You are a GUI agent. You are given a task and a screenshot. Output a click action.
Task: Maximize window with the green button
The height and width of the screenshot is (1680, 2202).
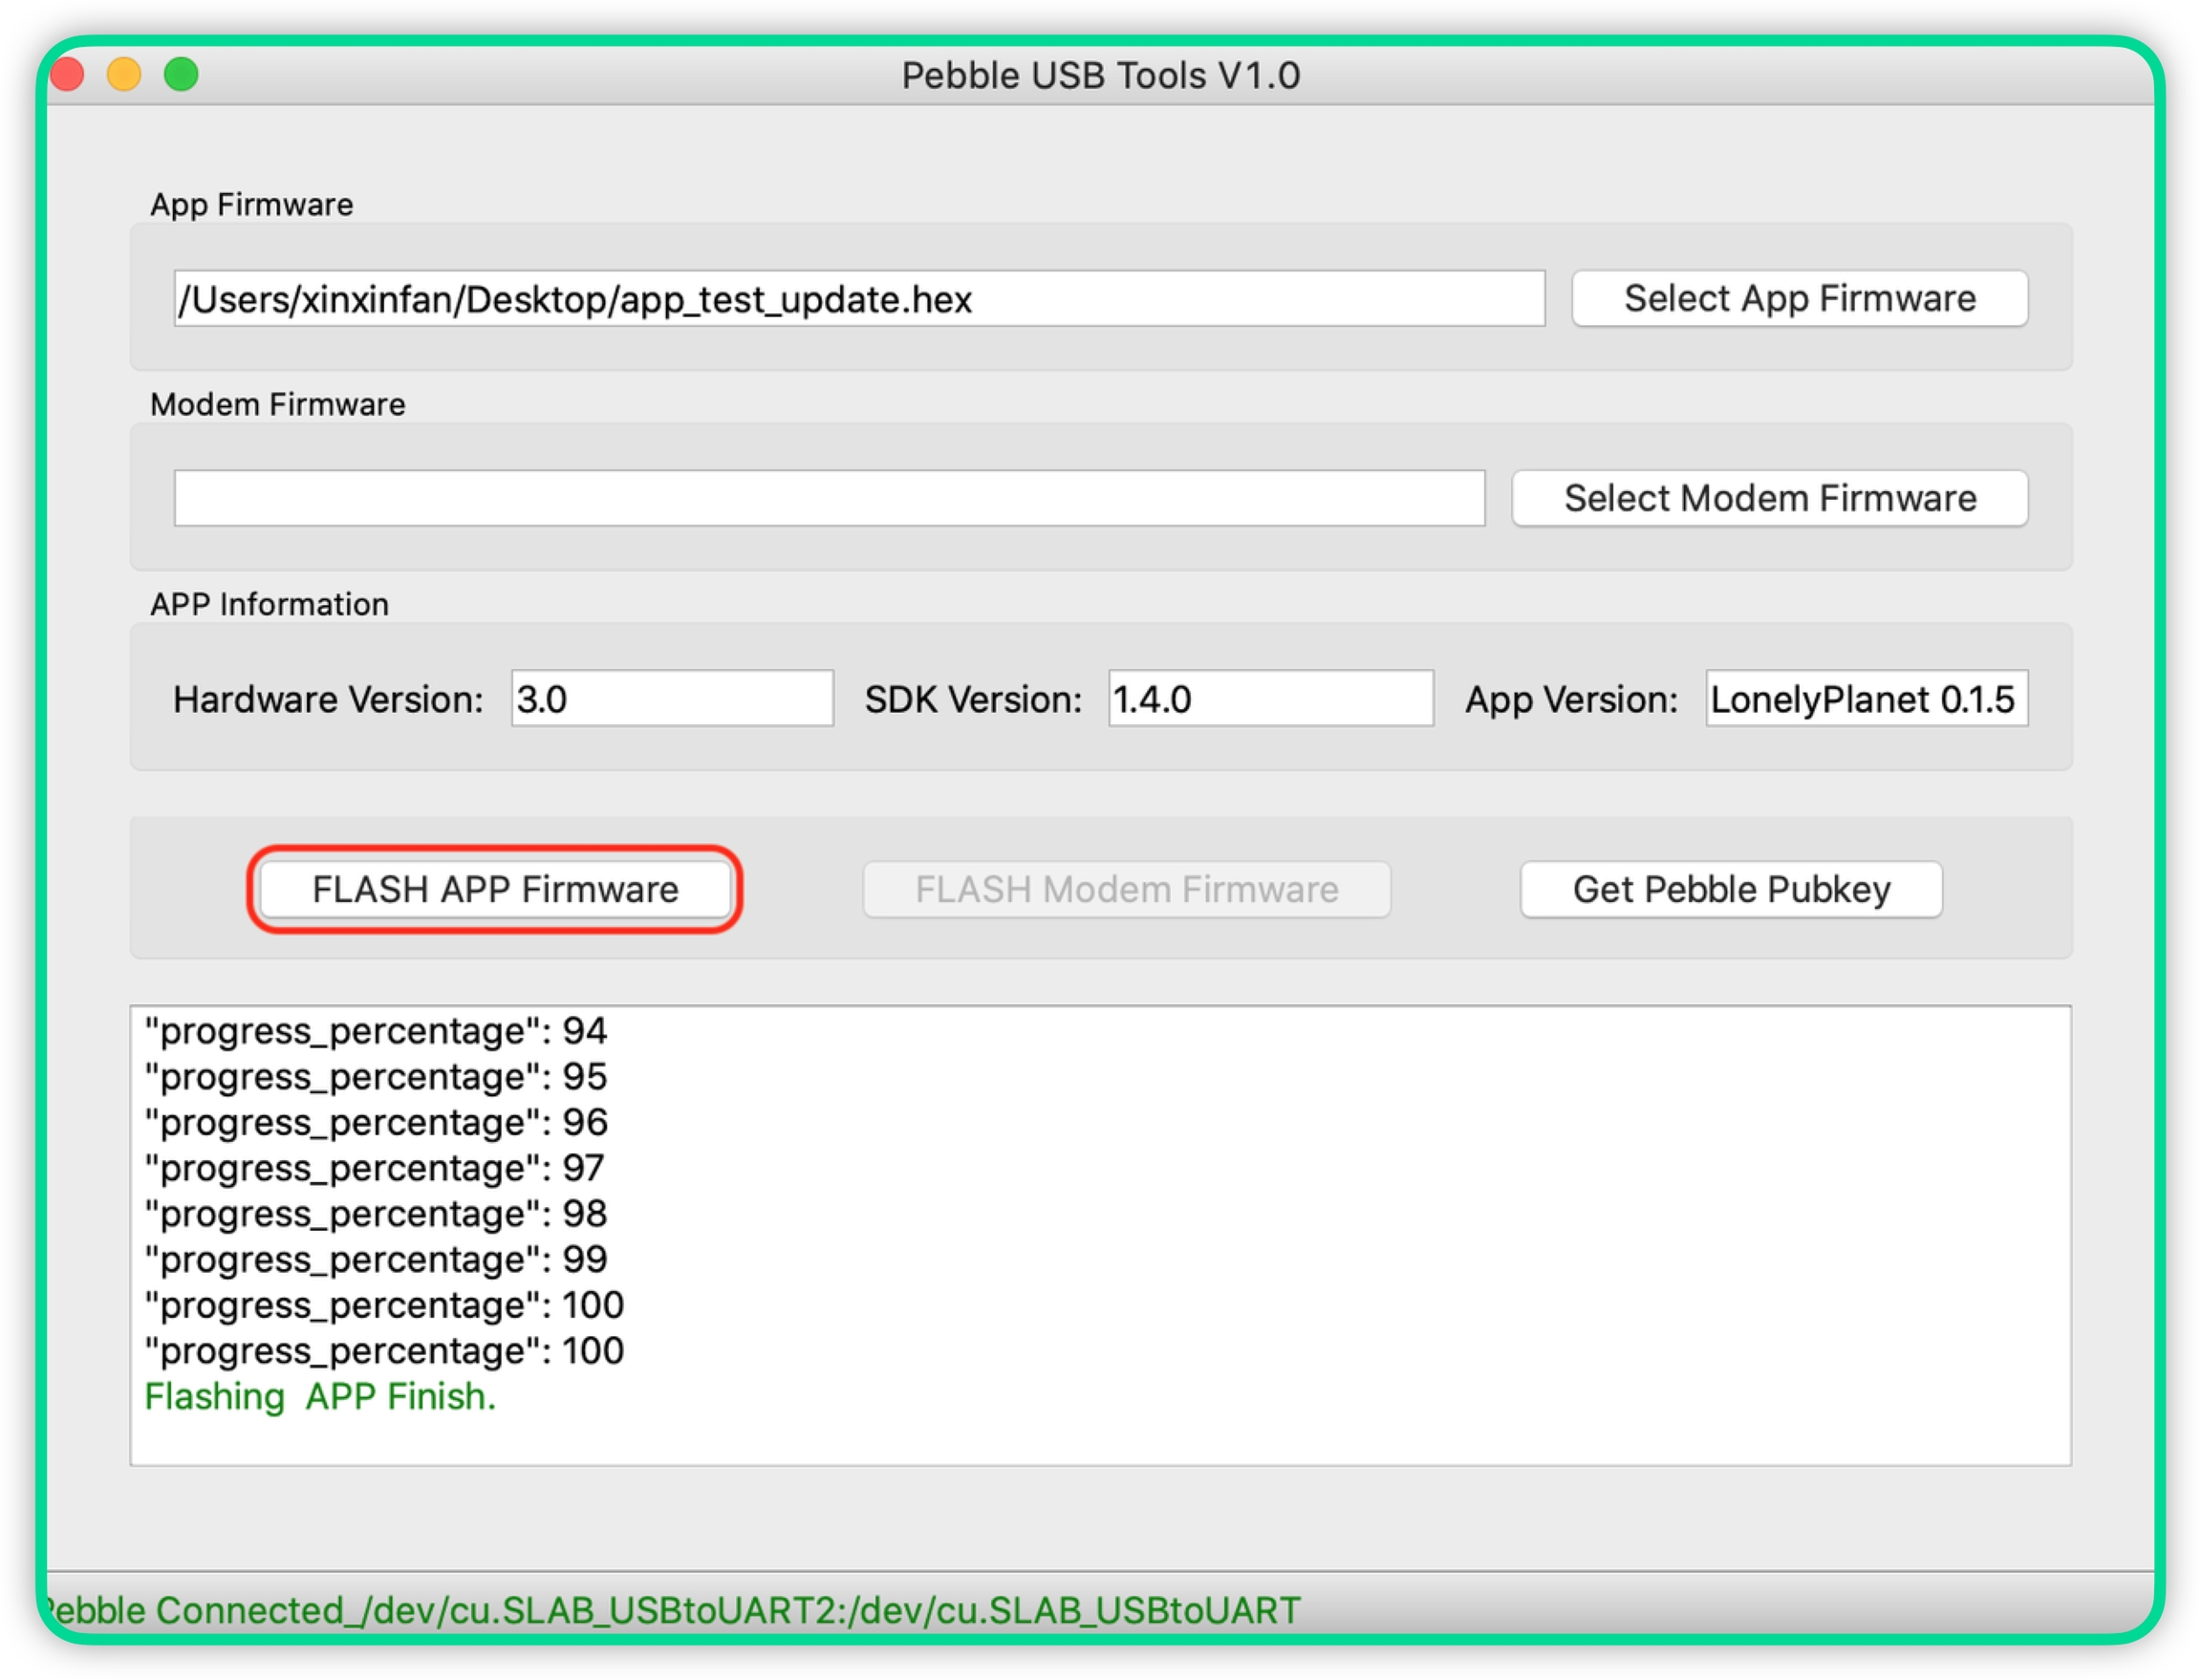pyautogui.click(x=181, y=75)
